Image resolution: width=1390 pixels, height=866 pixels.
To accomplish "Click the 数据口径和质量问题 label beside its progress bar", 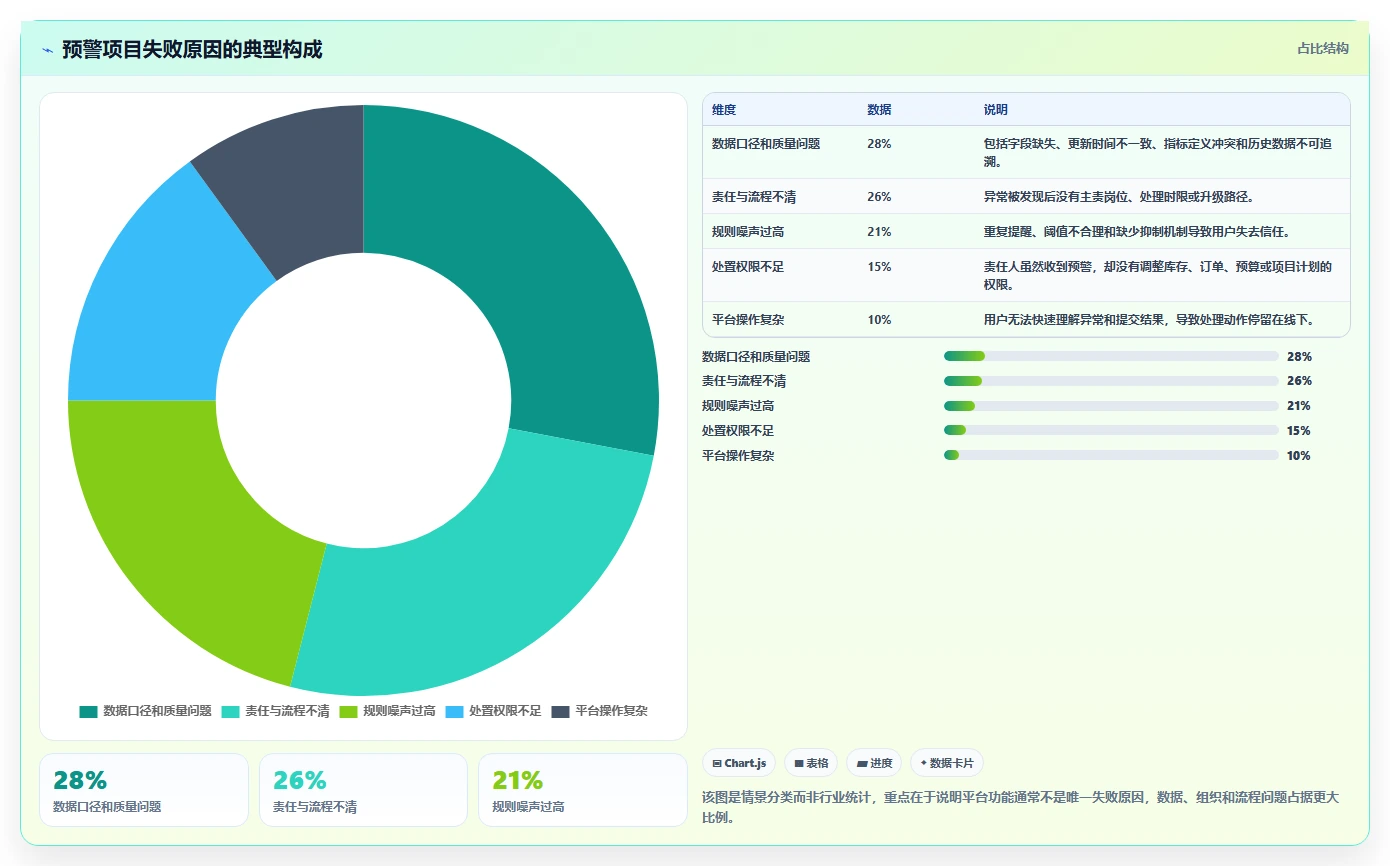I will tap(756, 356).
